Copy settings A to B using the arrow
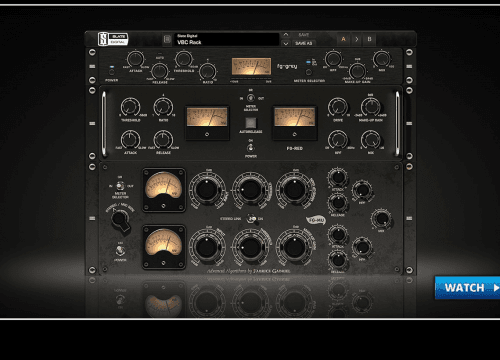Screen dimensions: 500x360 pos(357,39)
